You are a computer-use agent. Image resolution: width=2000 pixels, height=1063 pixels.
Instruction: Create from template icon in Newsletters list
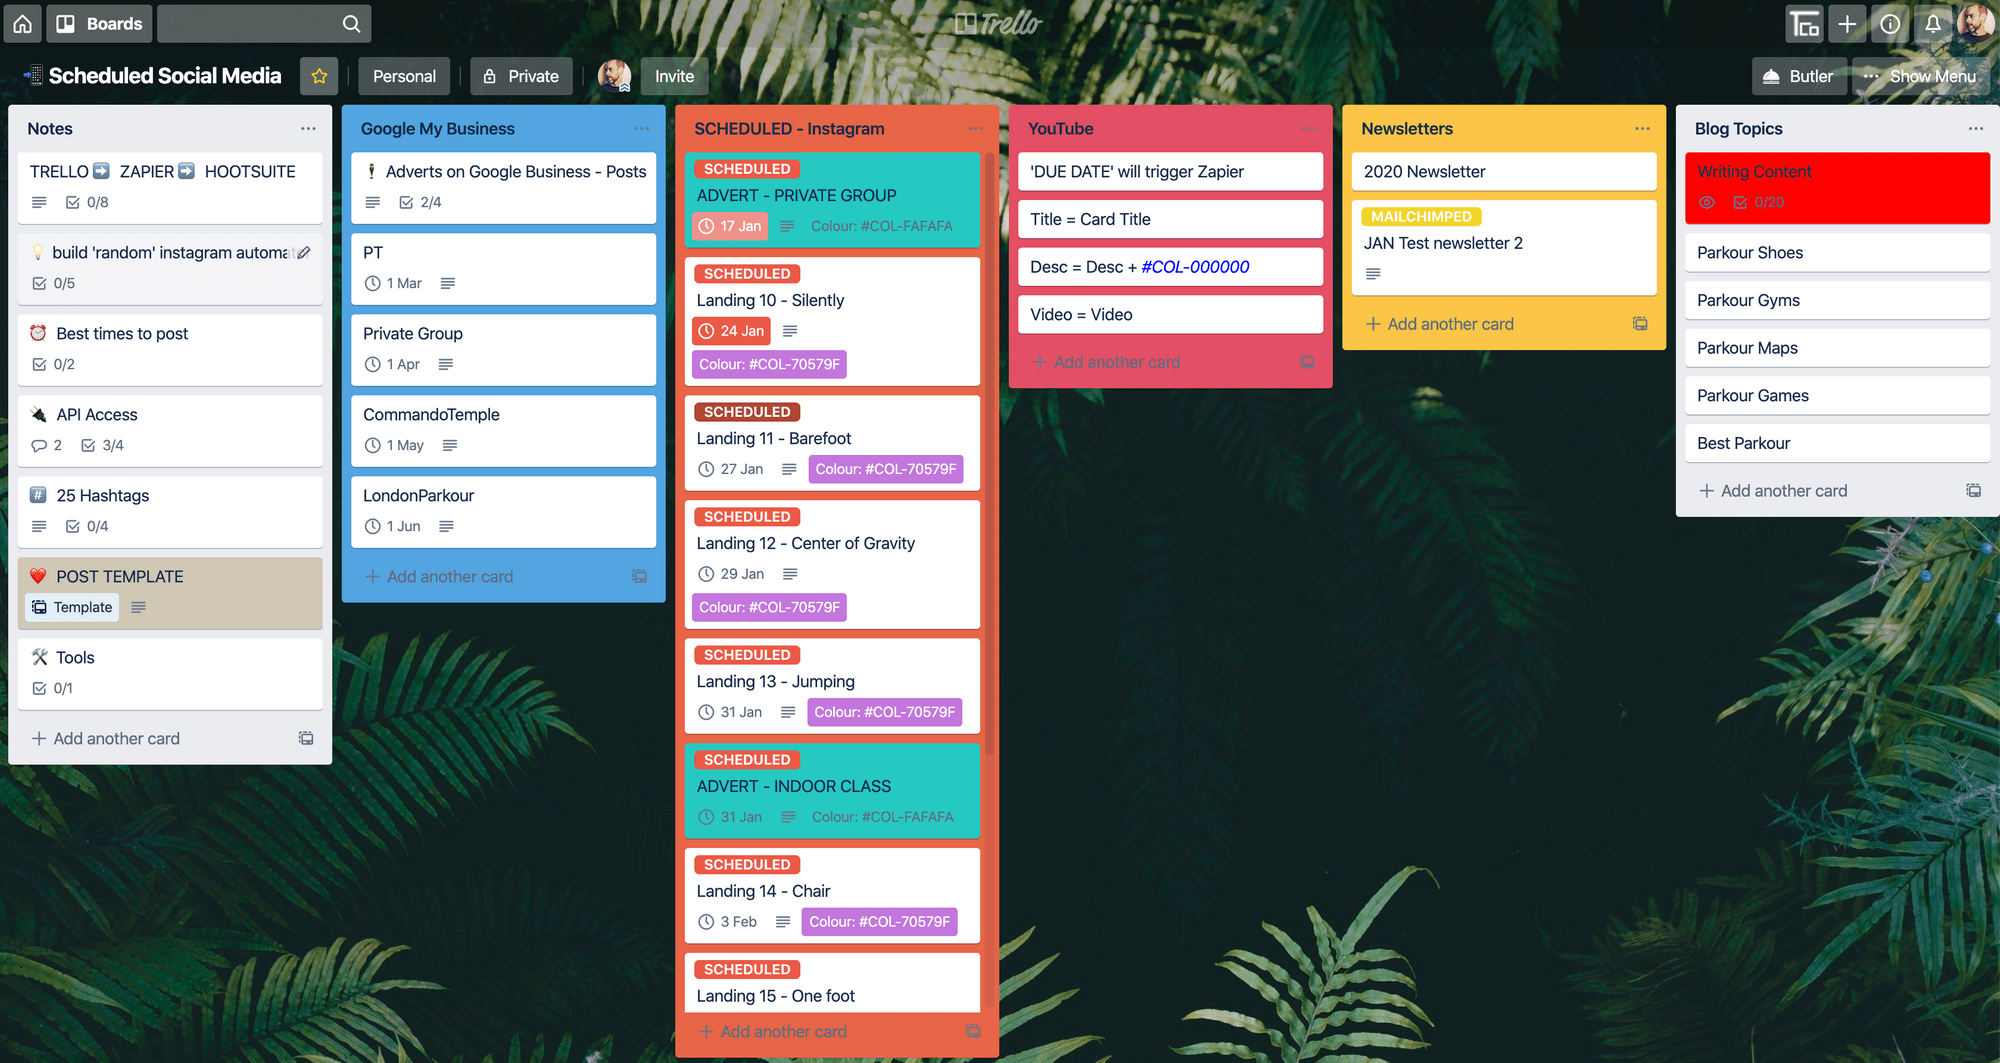point(1640,324)
